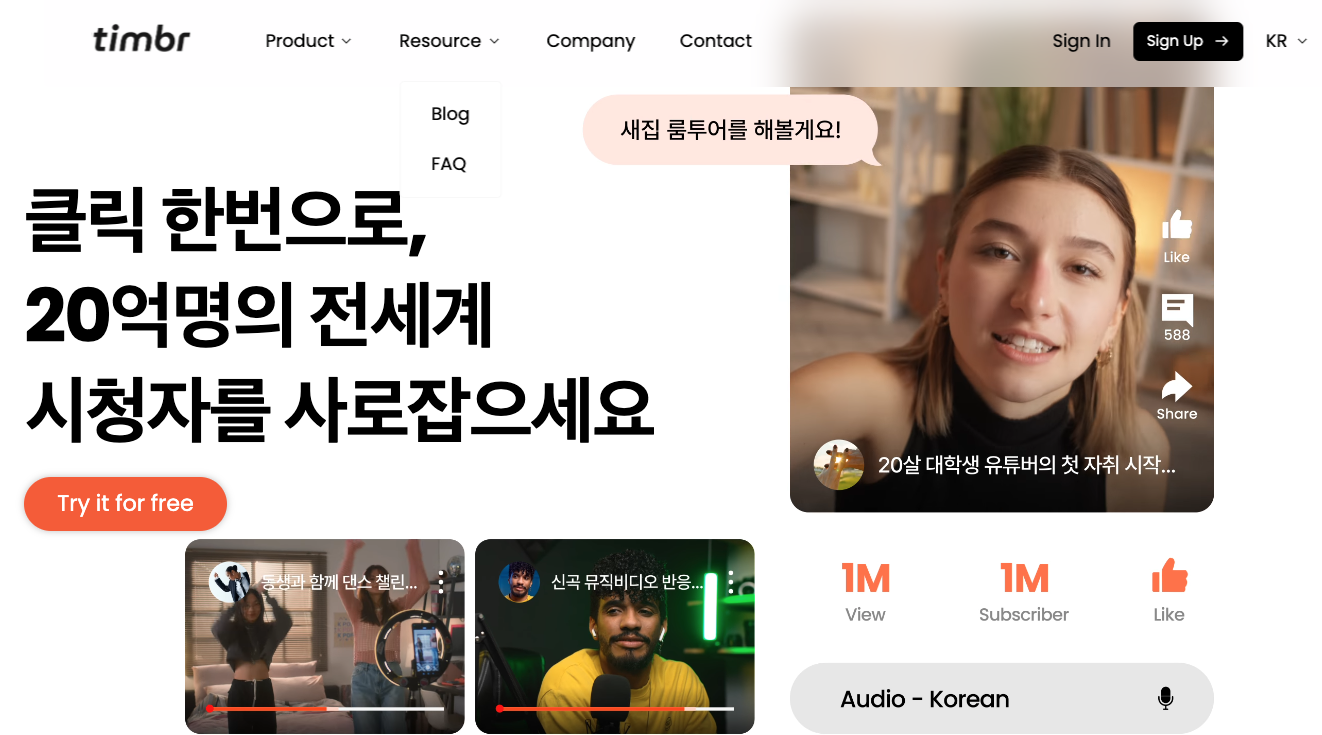Click the Sign In link
1322x735 pixels.
click(x=1081, y=41)
